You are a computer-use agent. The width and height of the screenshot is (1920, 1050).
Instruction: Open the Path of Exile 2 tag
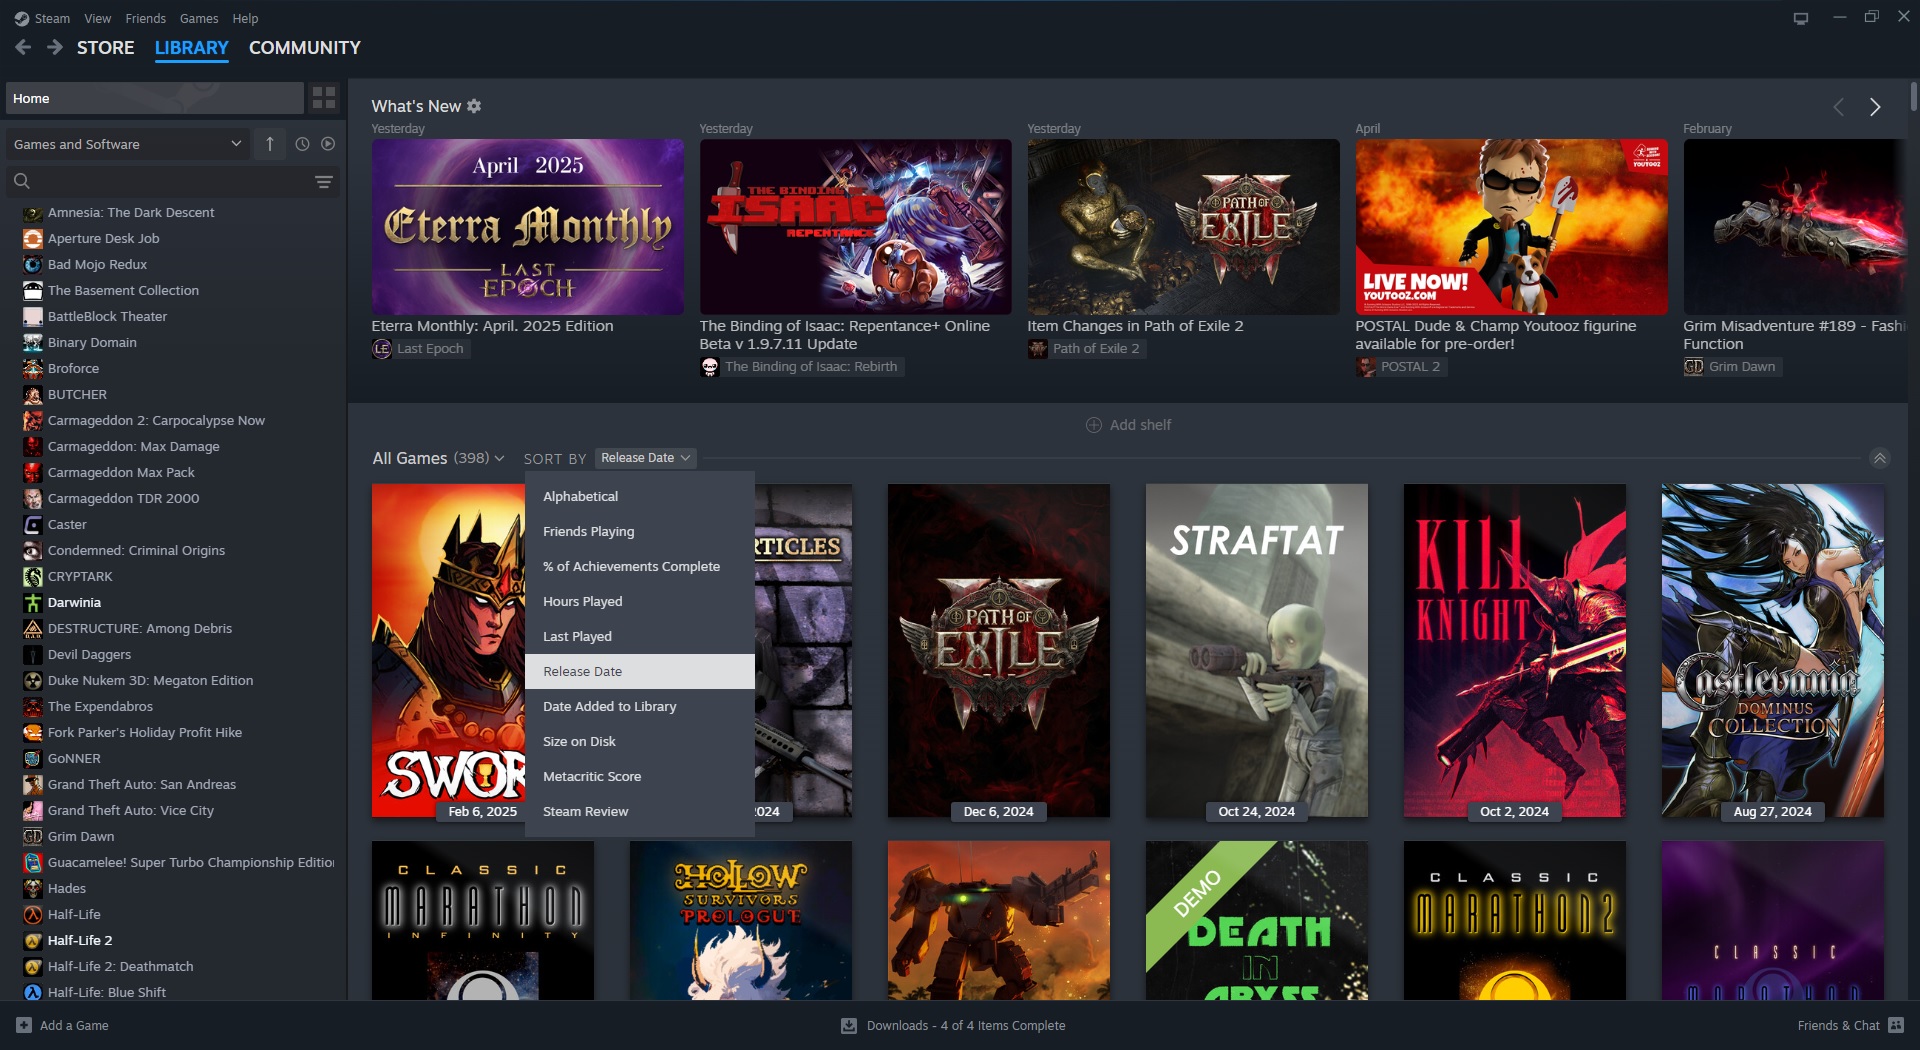(x=1085, y=348)
